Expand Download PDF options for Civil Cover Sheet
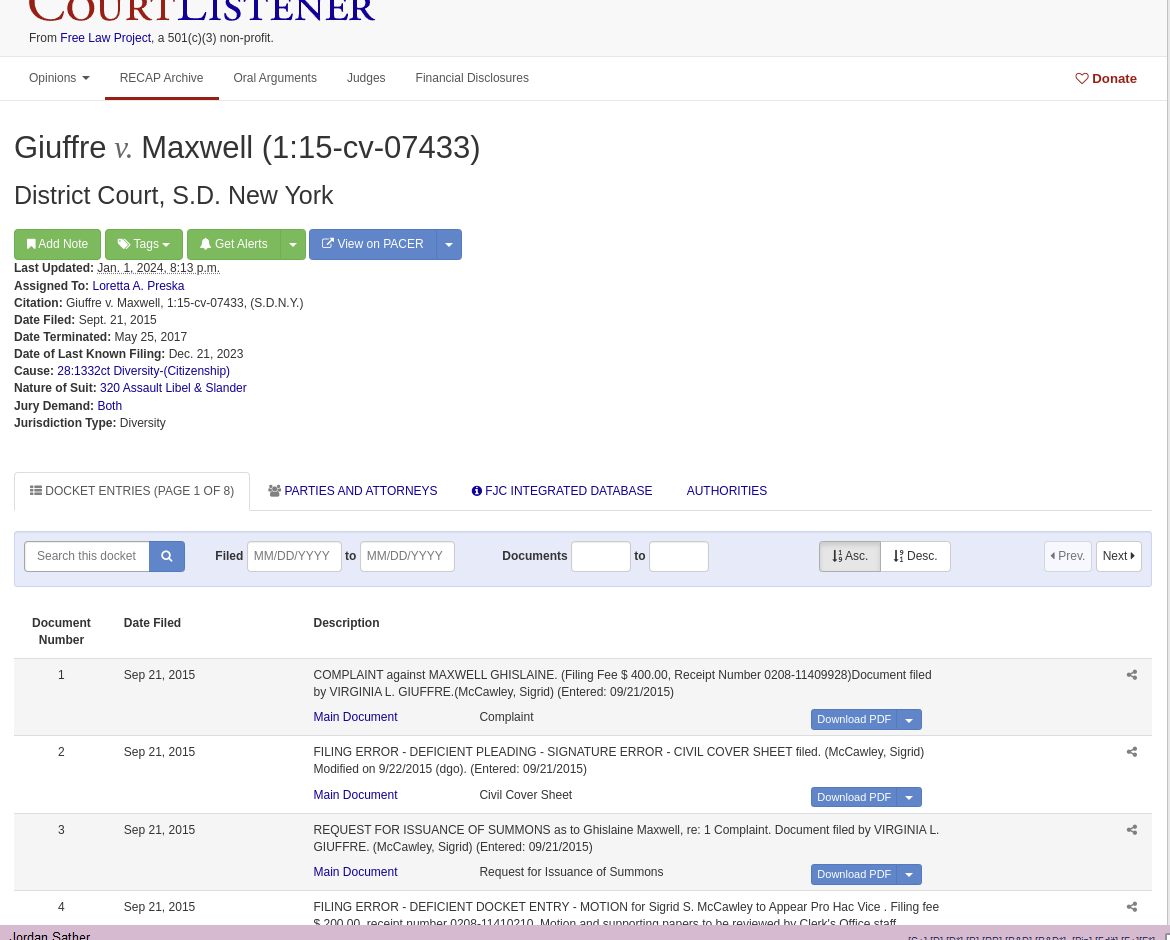Image resolution: width=1170 pixels, height=940 pixels. coord(910,798)
